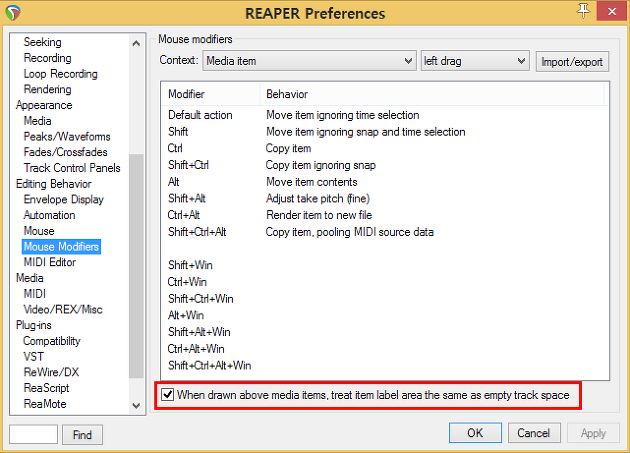Select MIDI Editor in the tree

click(x=50, y=262)
